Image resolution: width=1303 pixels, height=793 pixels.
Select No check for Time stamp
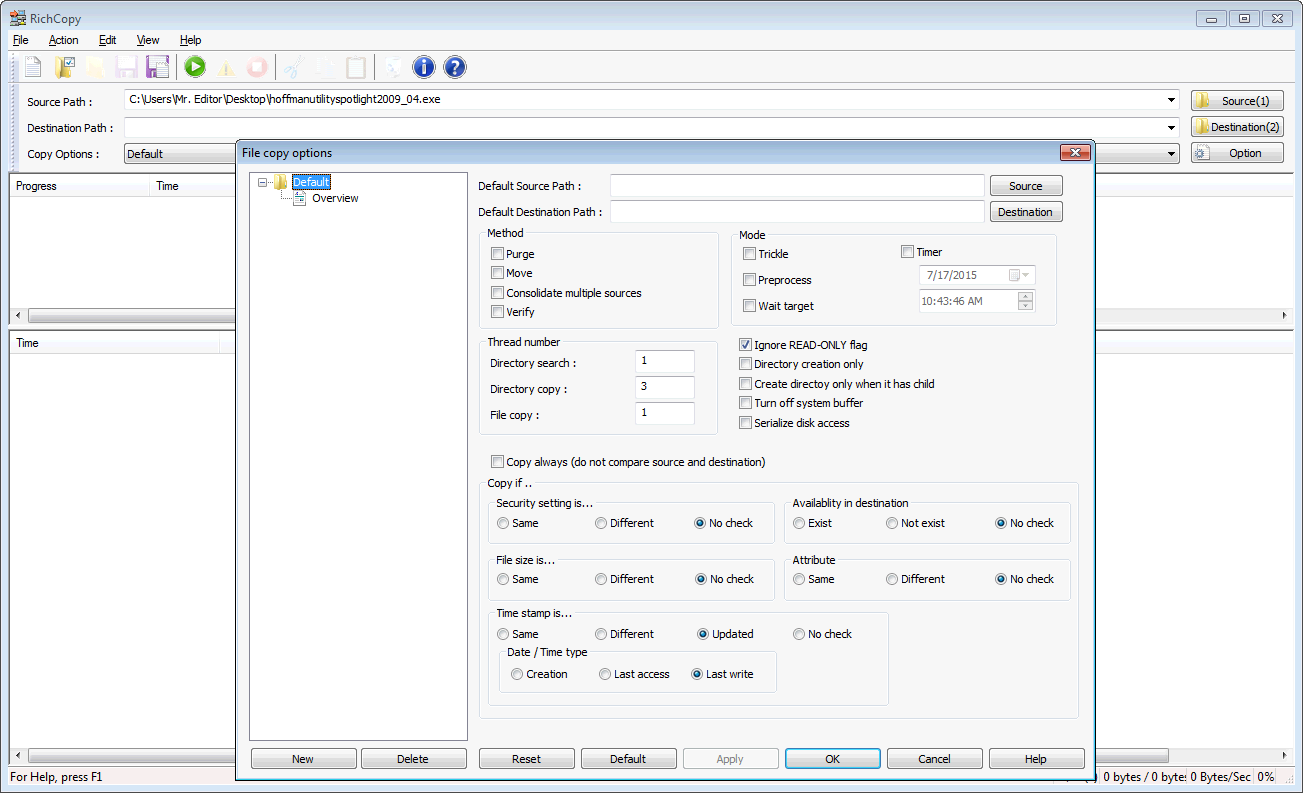(x=799, y=634)
